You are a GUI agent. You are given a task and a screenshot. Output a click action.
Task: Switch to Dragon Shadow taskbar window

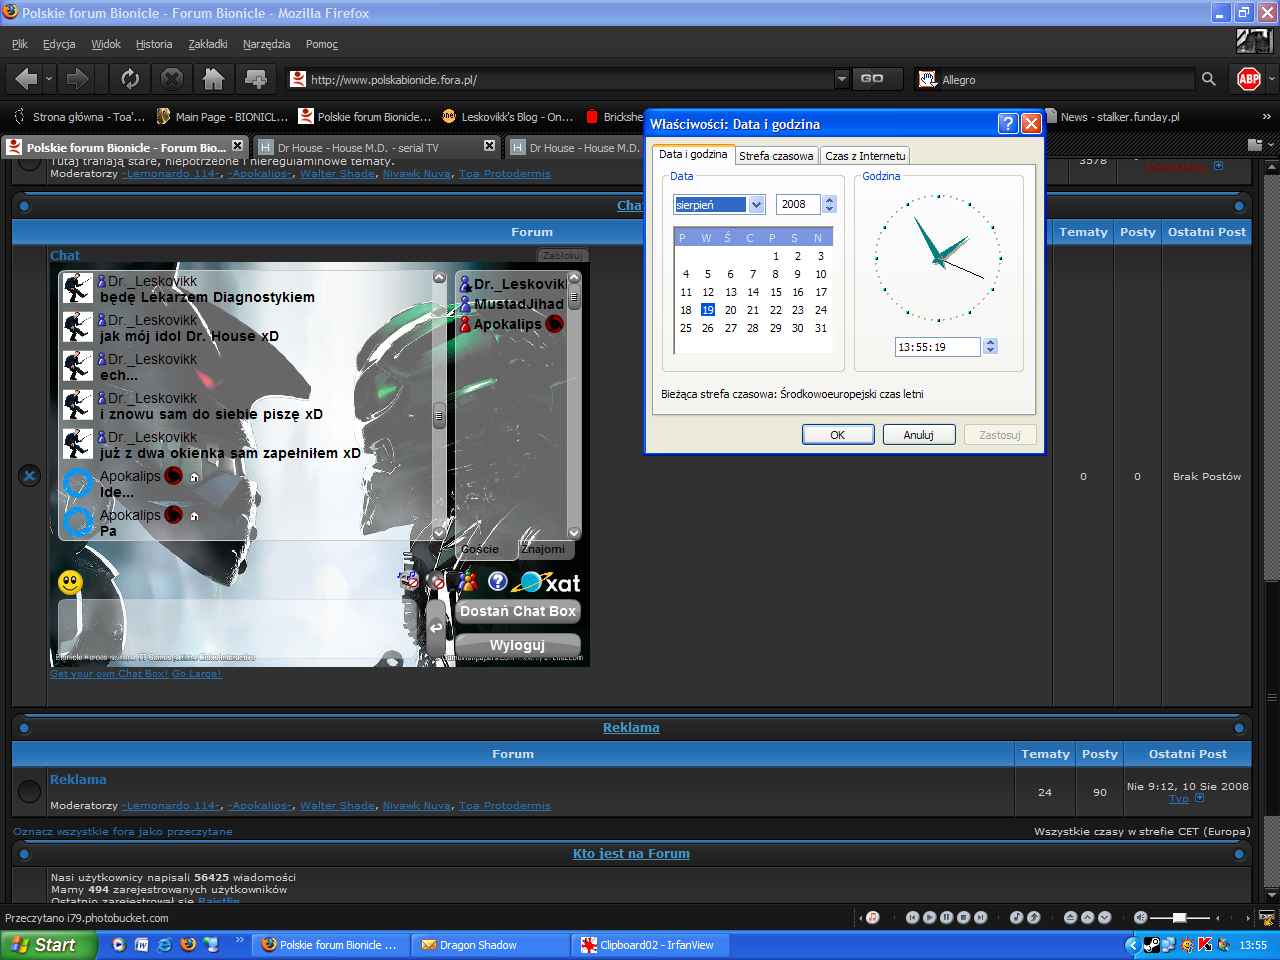coord(492,945)
